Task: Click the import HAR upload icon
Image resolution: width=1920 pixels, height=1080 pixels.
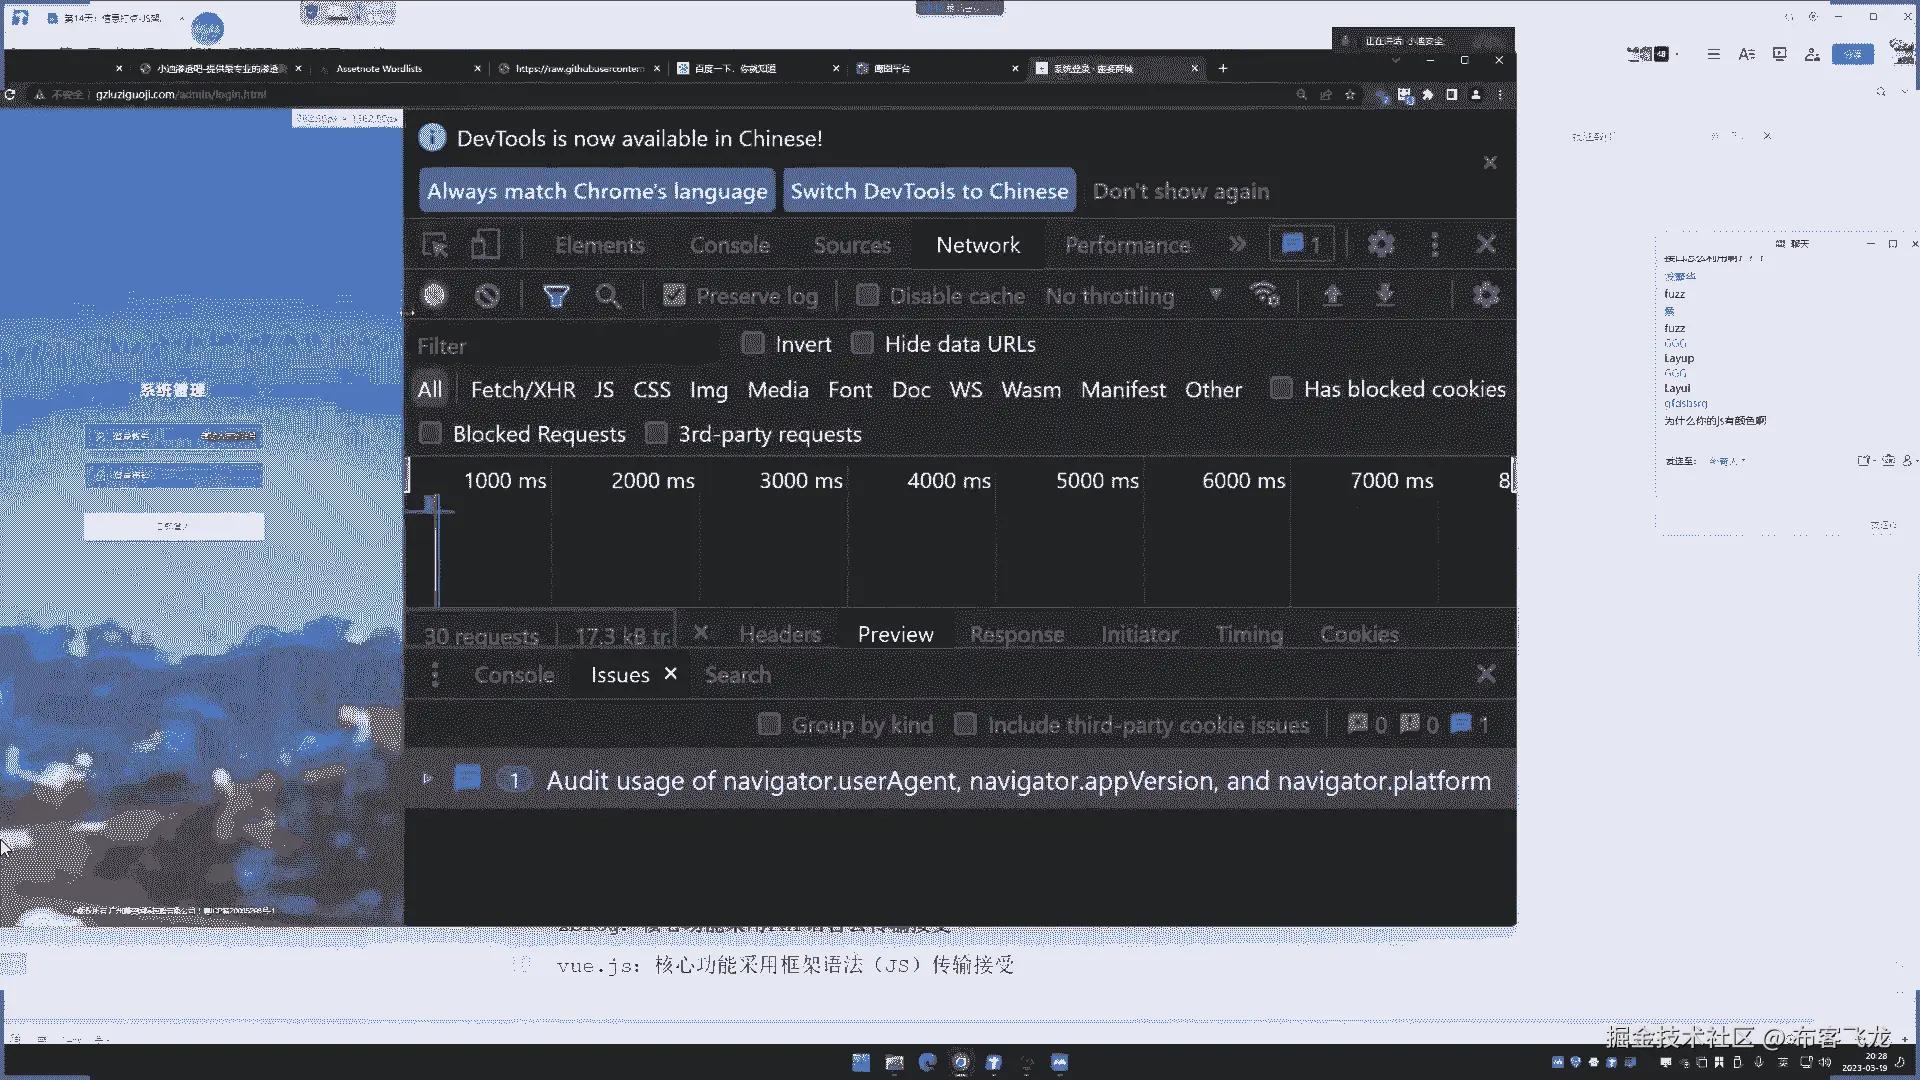Action: click(1332, 295)
